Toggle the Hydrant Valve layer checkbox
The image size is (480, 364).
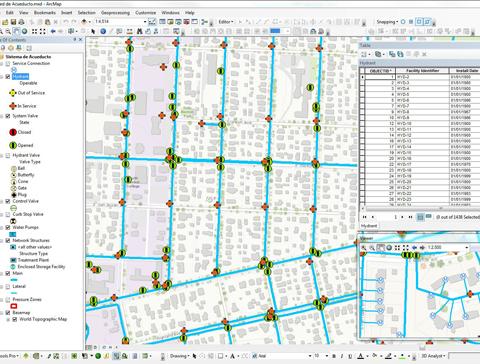click(8, 155)
